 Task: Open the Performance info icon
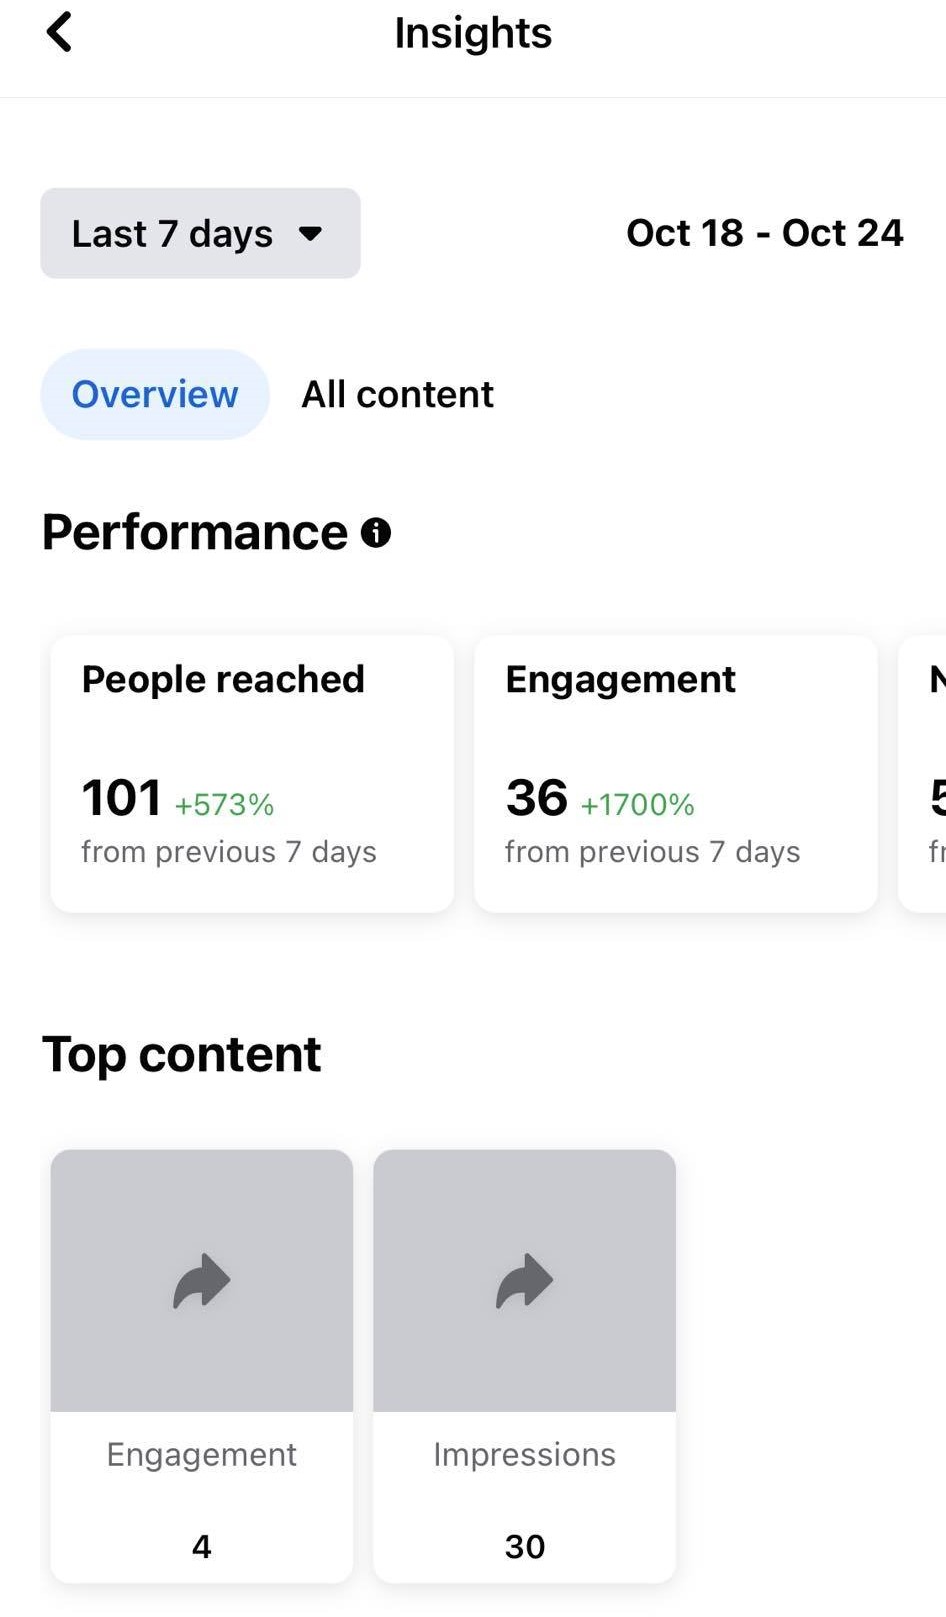pyautogui.click(x=376, y=533)
